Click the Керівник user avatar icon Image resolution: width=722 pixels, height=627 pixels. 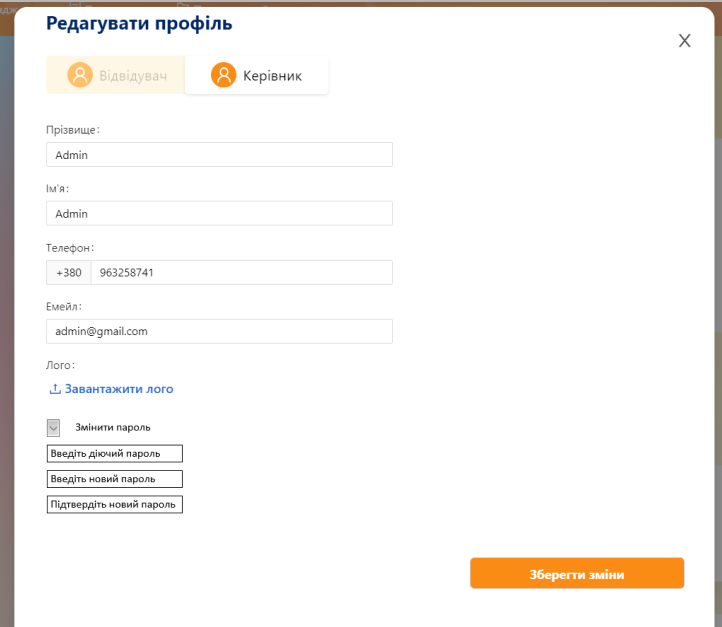click(223, 75)
